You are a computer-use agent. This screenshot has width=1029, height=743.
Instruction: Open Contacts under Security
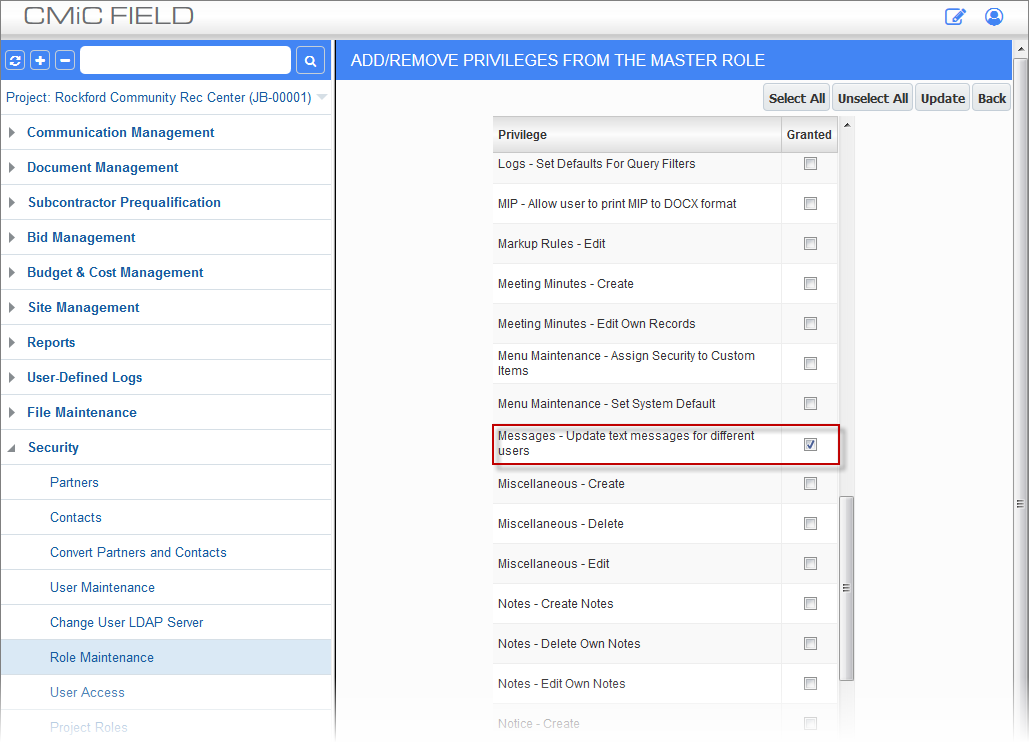point(76,517)
